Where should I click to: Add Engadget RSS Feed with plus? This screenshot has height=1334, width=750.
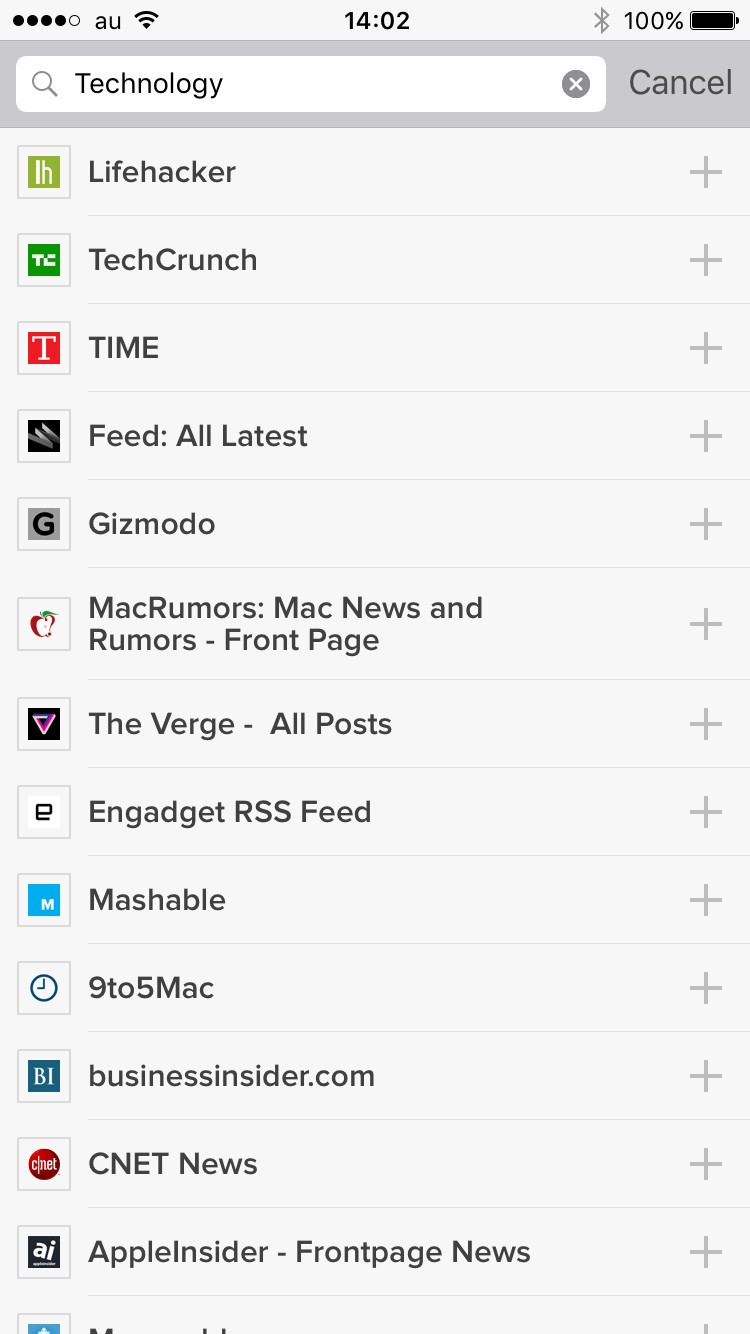point(706,812)
